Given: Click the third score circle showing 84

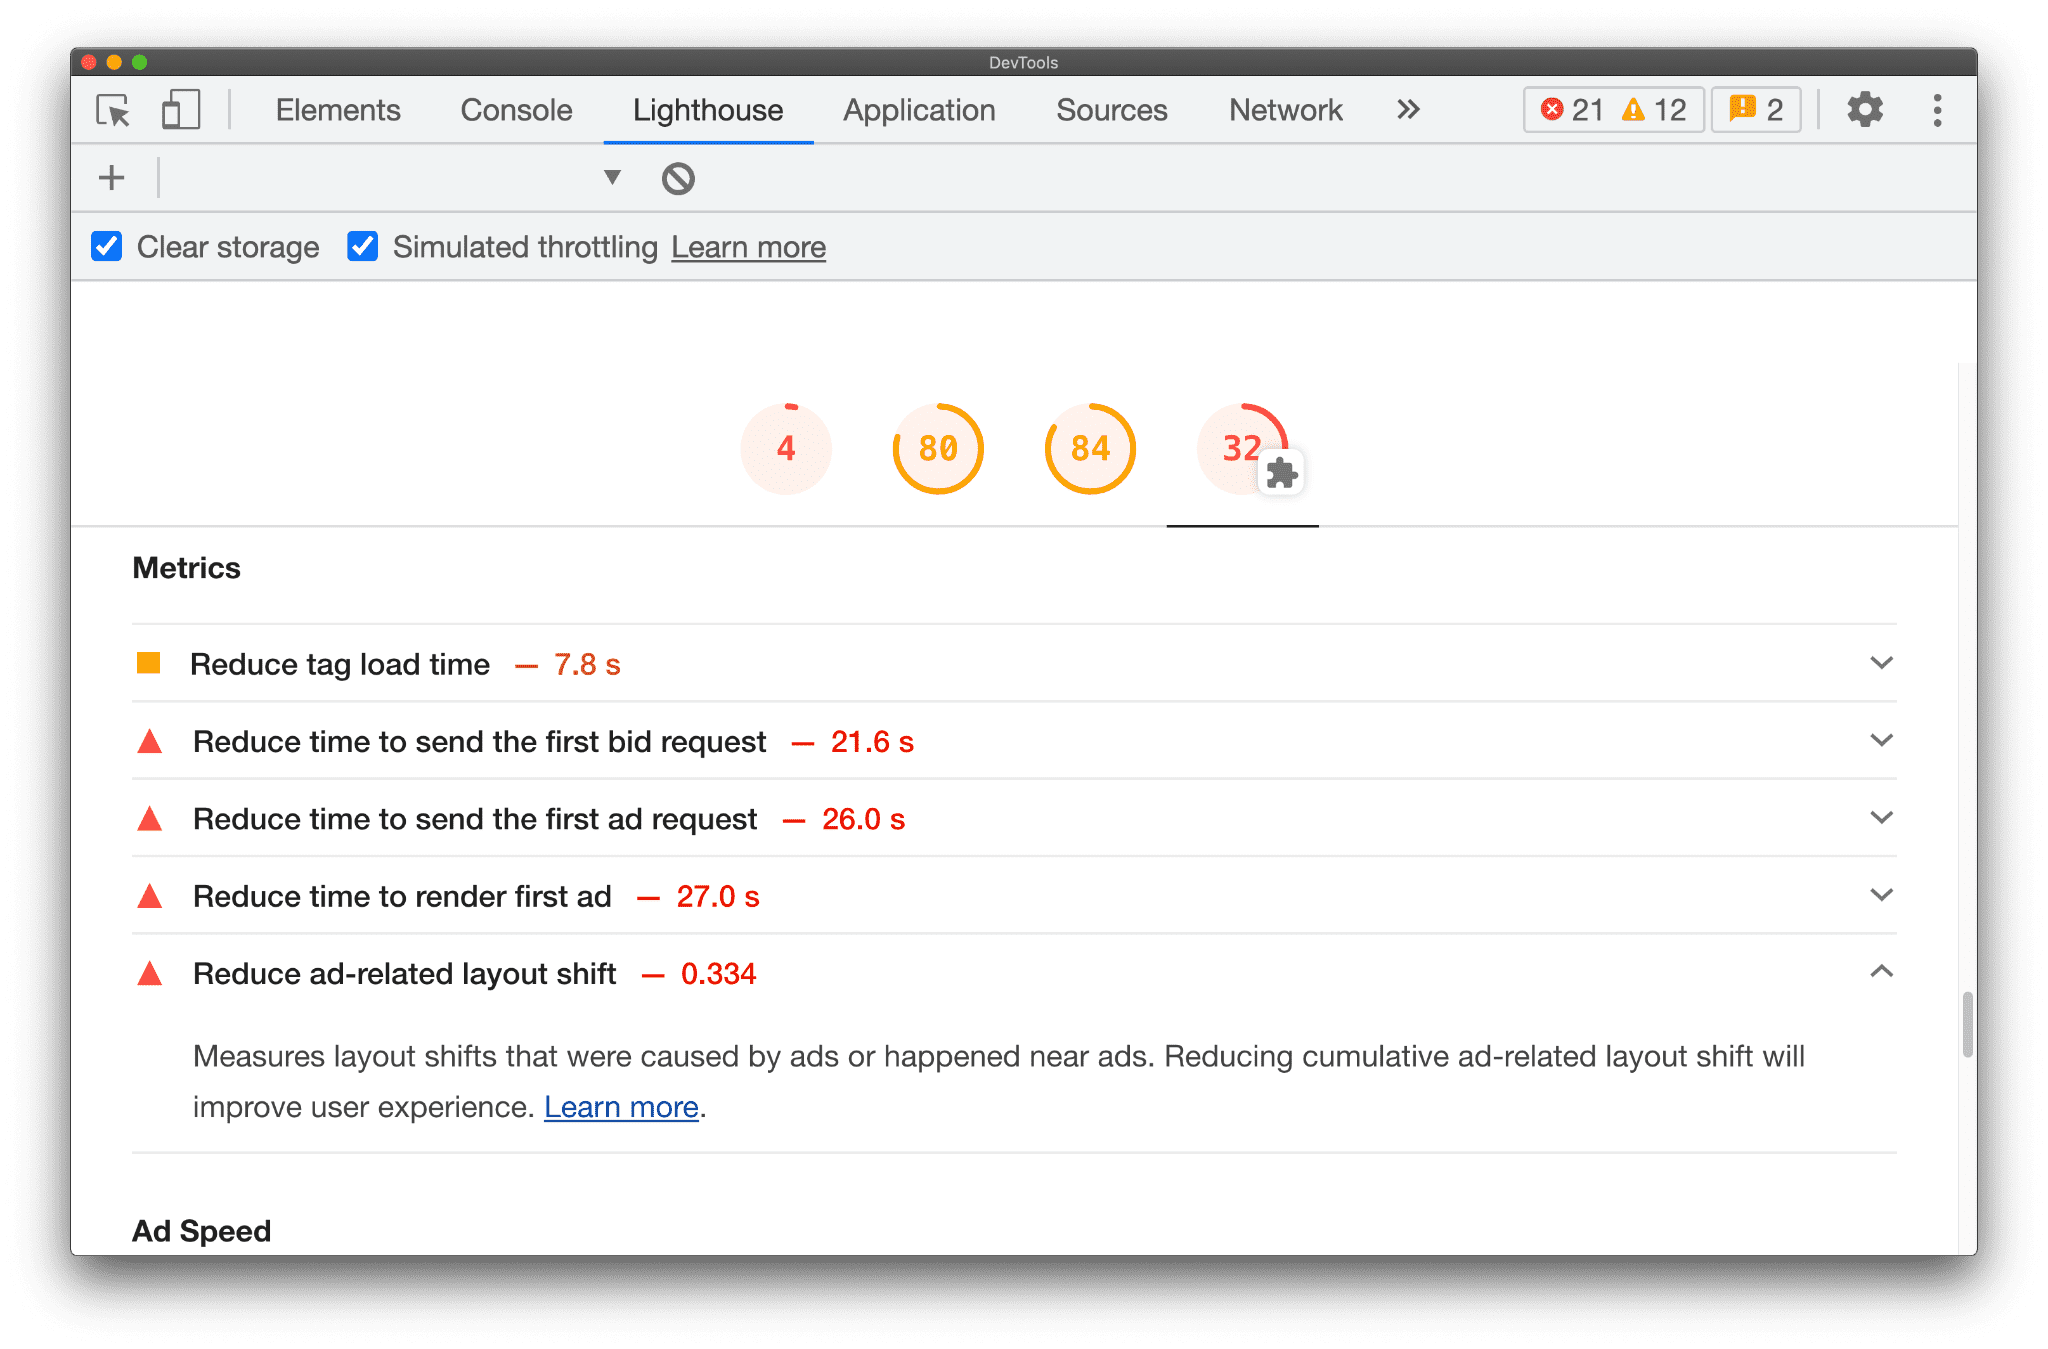Looking at the screenshot, I should pos(1089,449).
